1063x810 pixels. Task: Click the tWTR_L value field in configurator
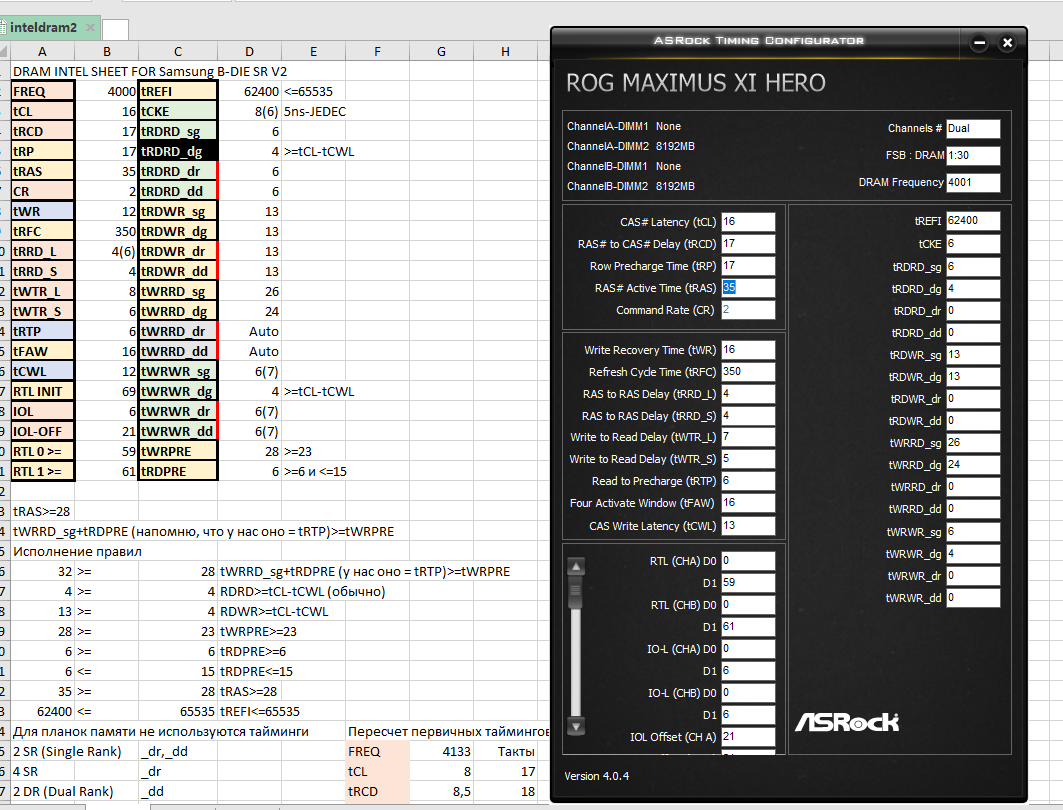748,437
